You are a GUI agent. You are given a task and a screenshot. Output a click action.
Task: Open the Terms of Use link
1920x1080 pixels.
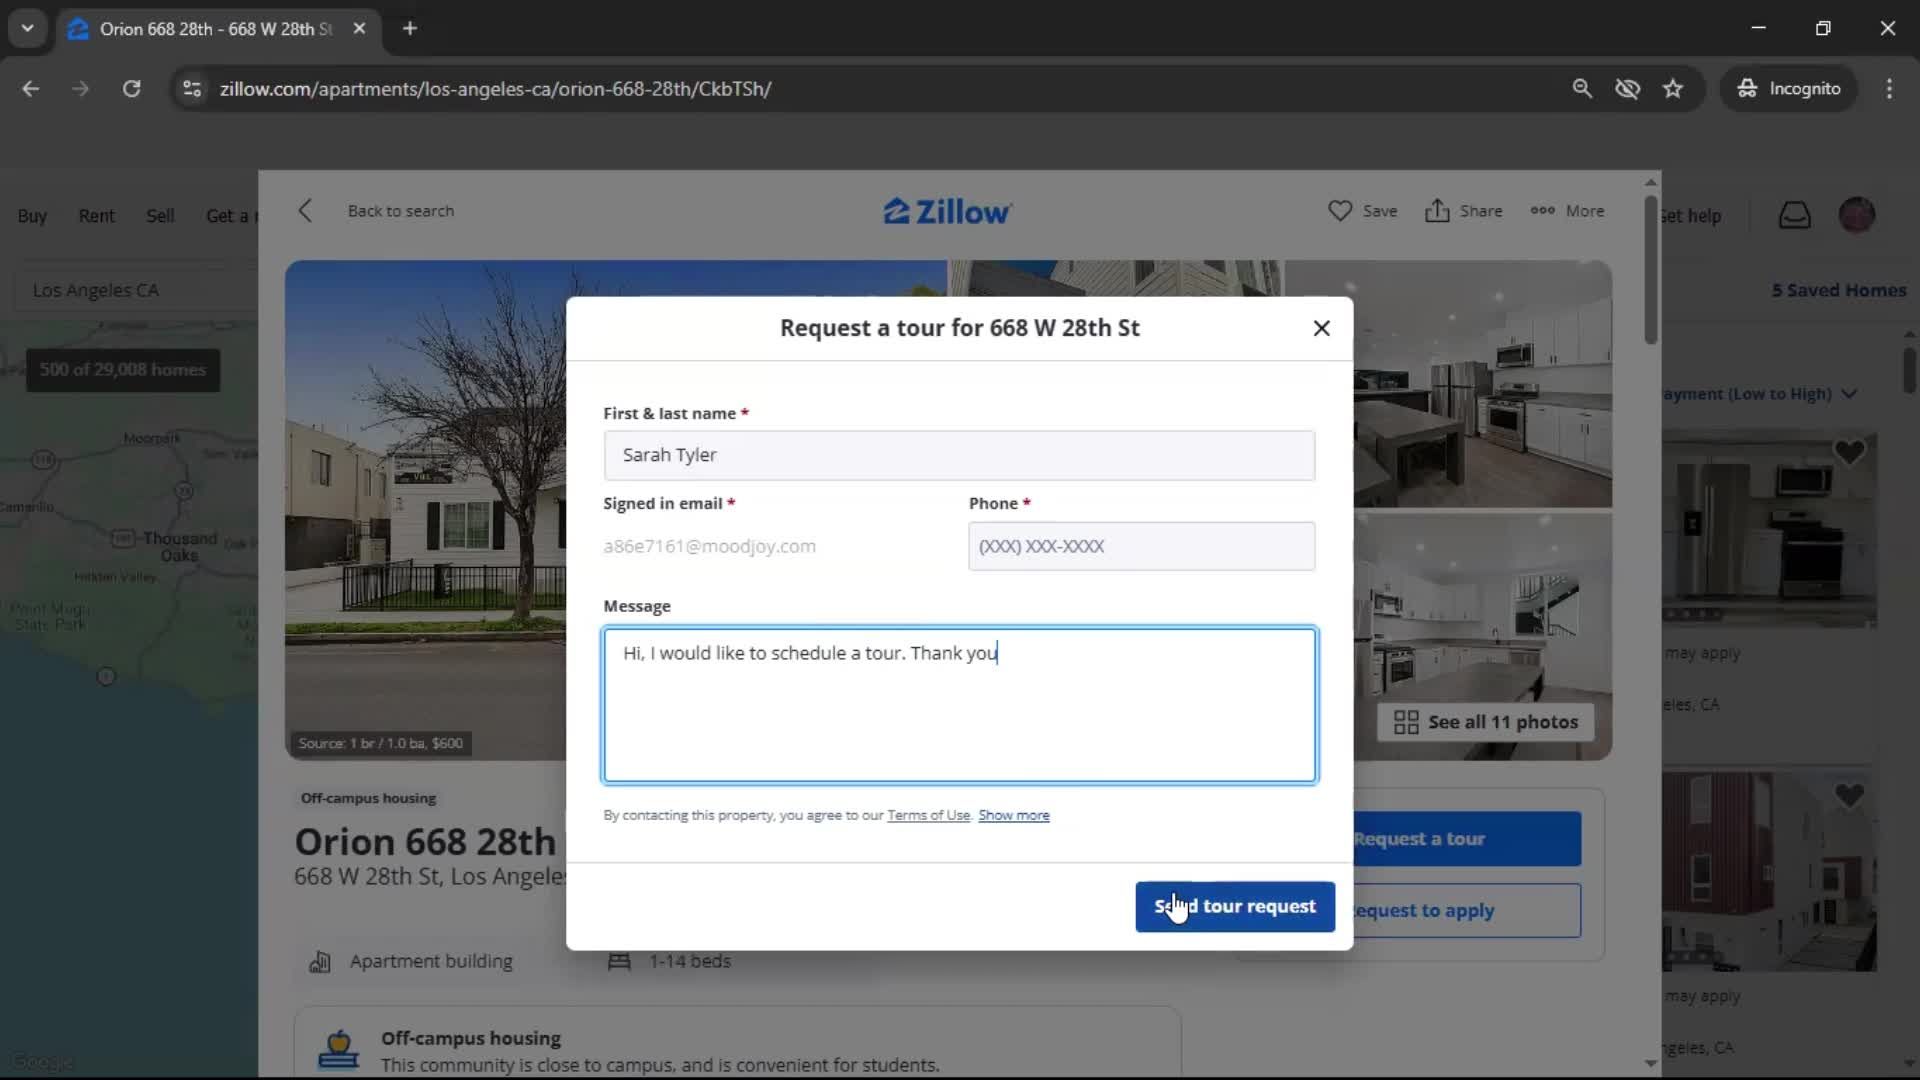click(928, 815)
